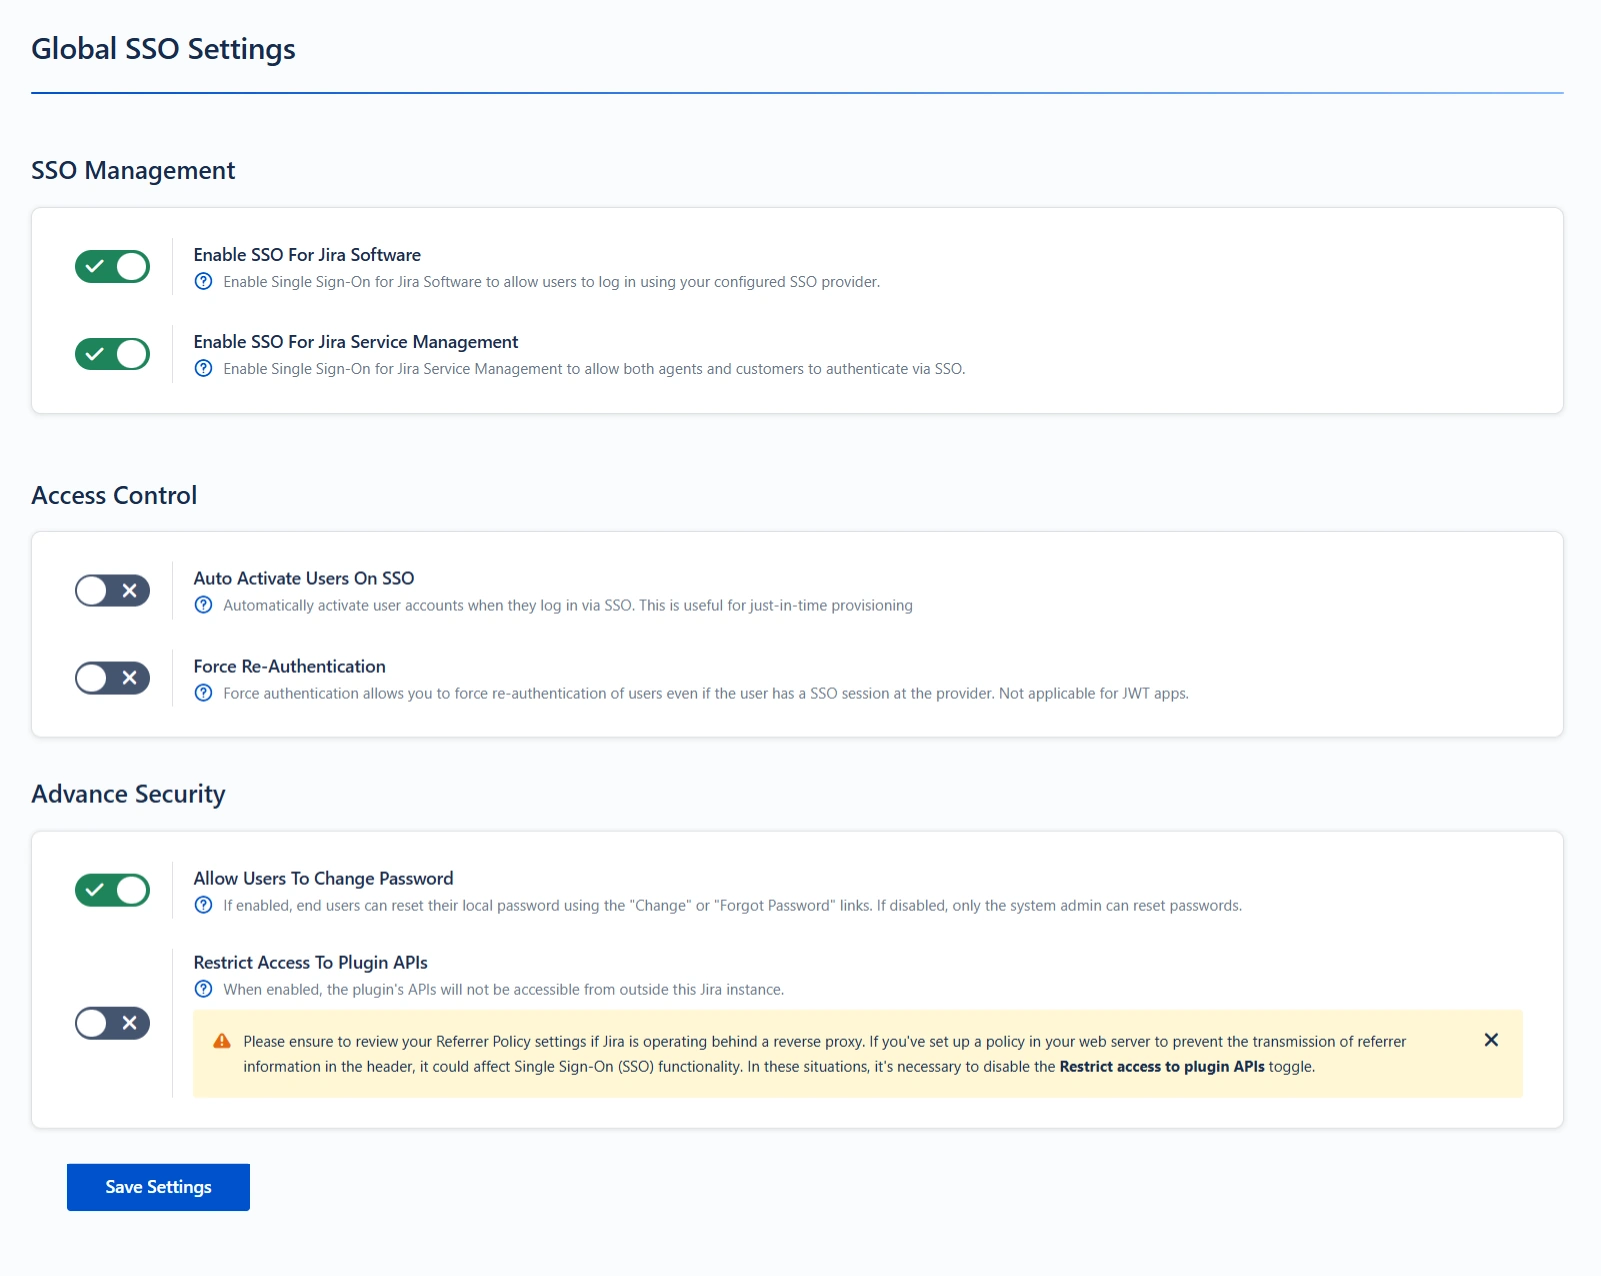Click help icon for Enable SSO For Jira Software
Screen dimensions: 1601x1276
pyautogui.click(x=203, y=282)
